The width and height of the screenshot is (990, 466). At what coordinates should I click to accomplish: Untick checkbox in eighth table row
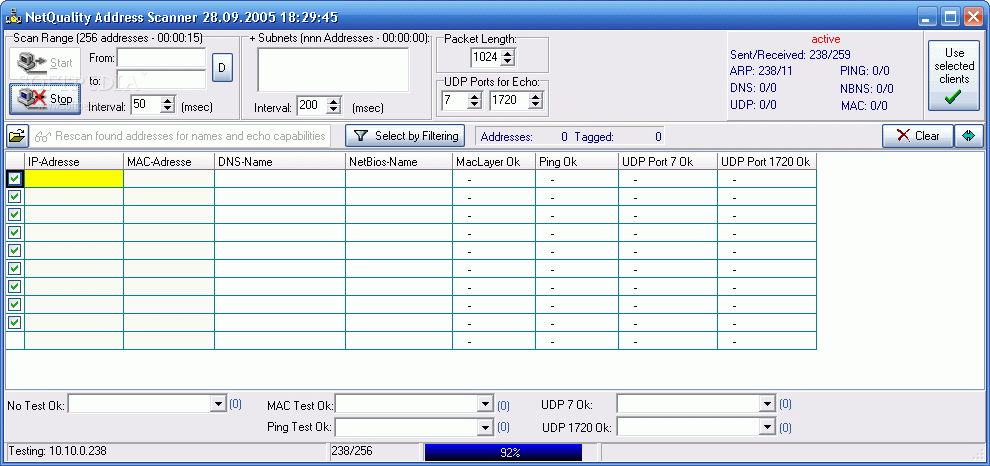point(15,304)
